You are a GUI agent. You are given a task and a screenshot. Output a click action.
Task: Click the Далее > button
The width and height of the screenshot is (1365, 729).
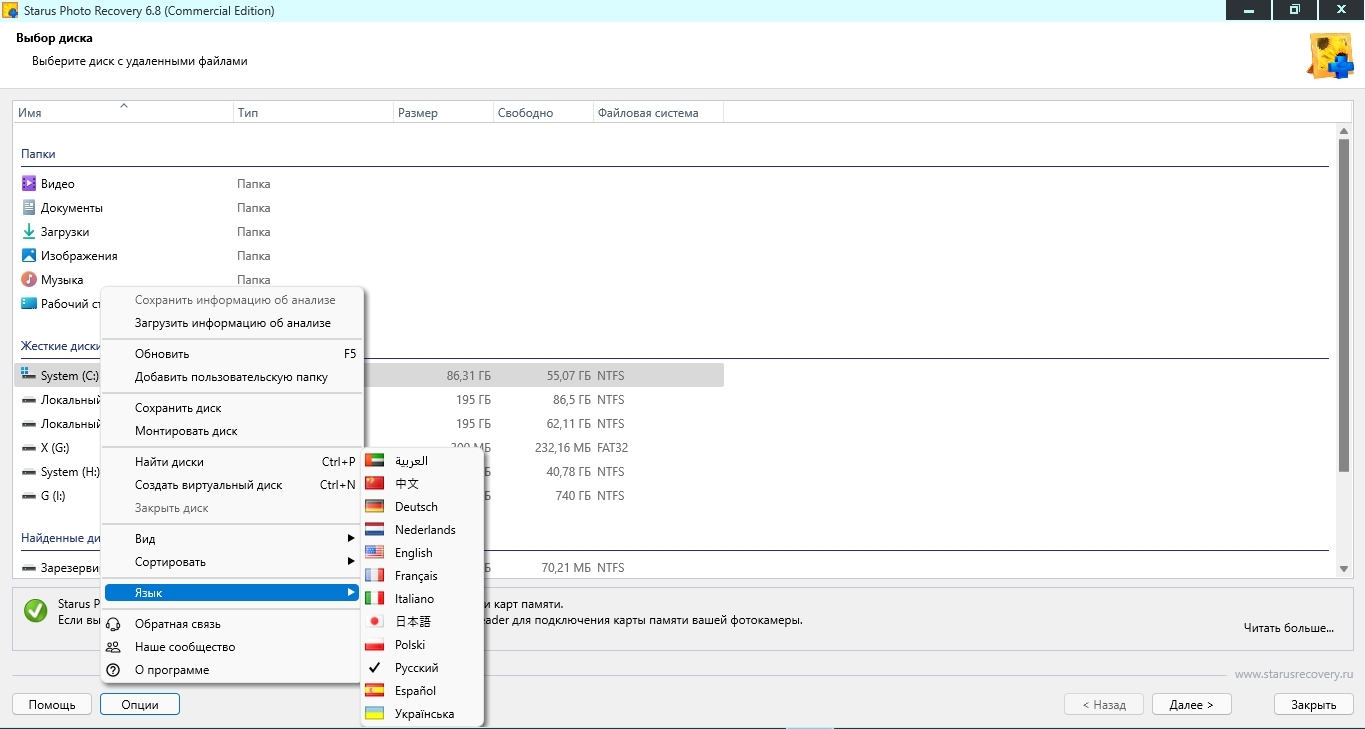click(1191, 705)
